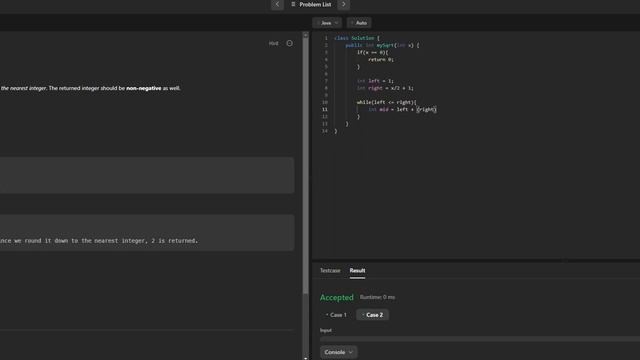Click code line 'int left = 1;'

click(x=375, y=81)
